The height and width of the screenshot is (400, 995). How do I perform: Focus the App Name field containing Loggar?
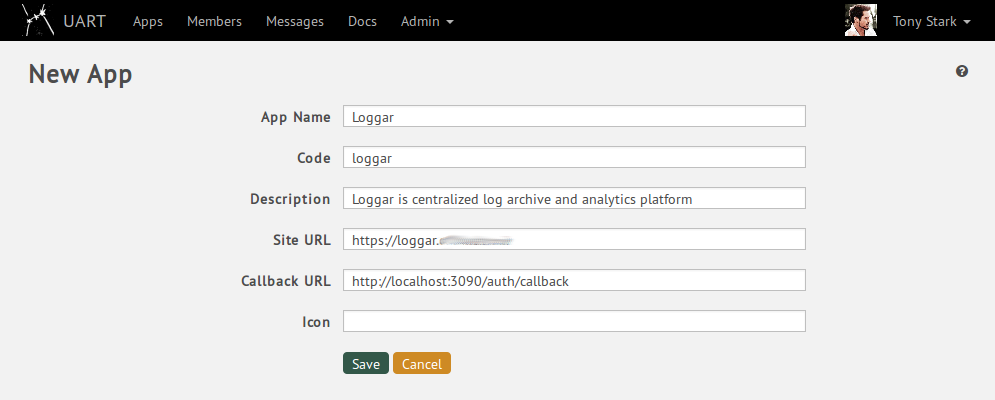(x=574, y=117)
